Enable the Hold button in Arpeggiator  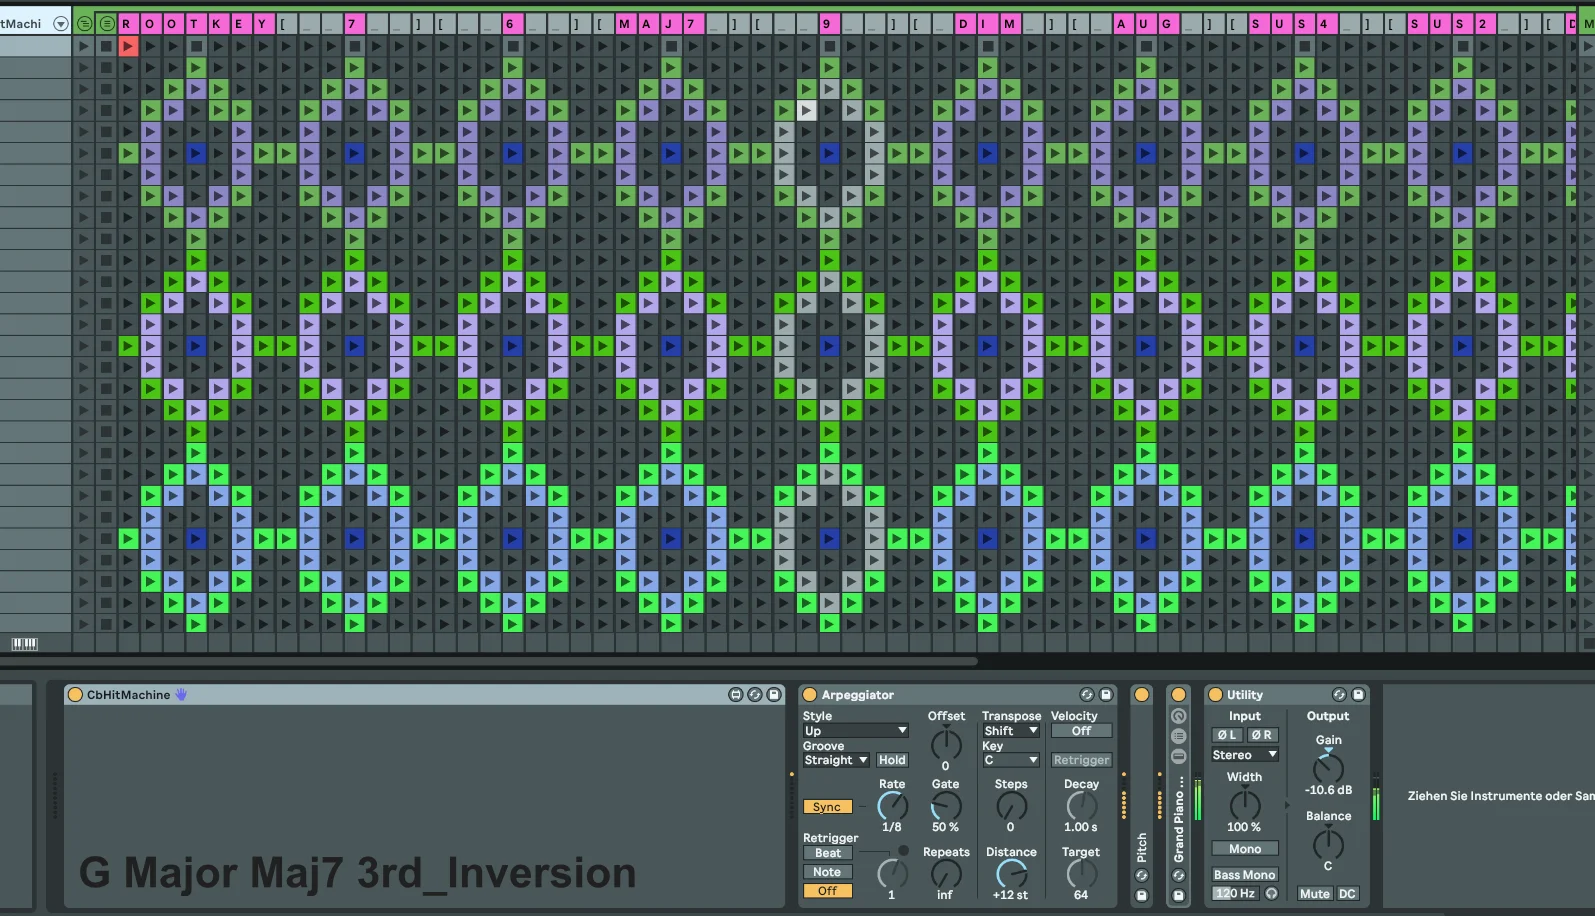pyautogui.click(x=892, y=760)
